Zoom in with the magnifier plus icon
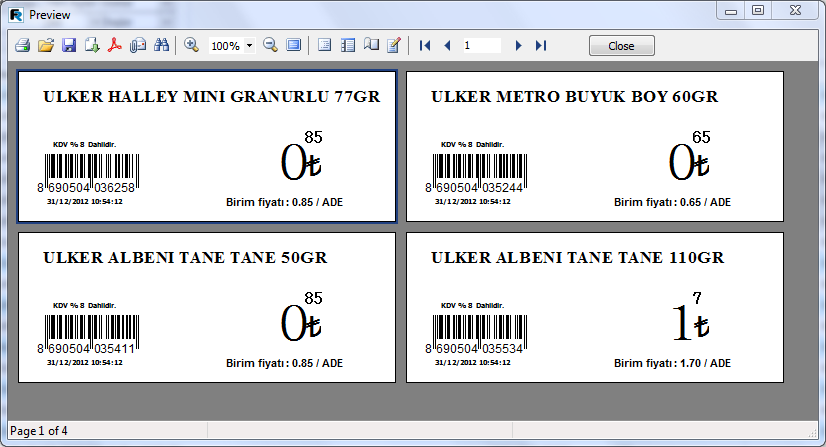 pos(191,45)
